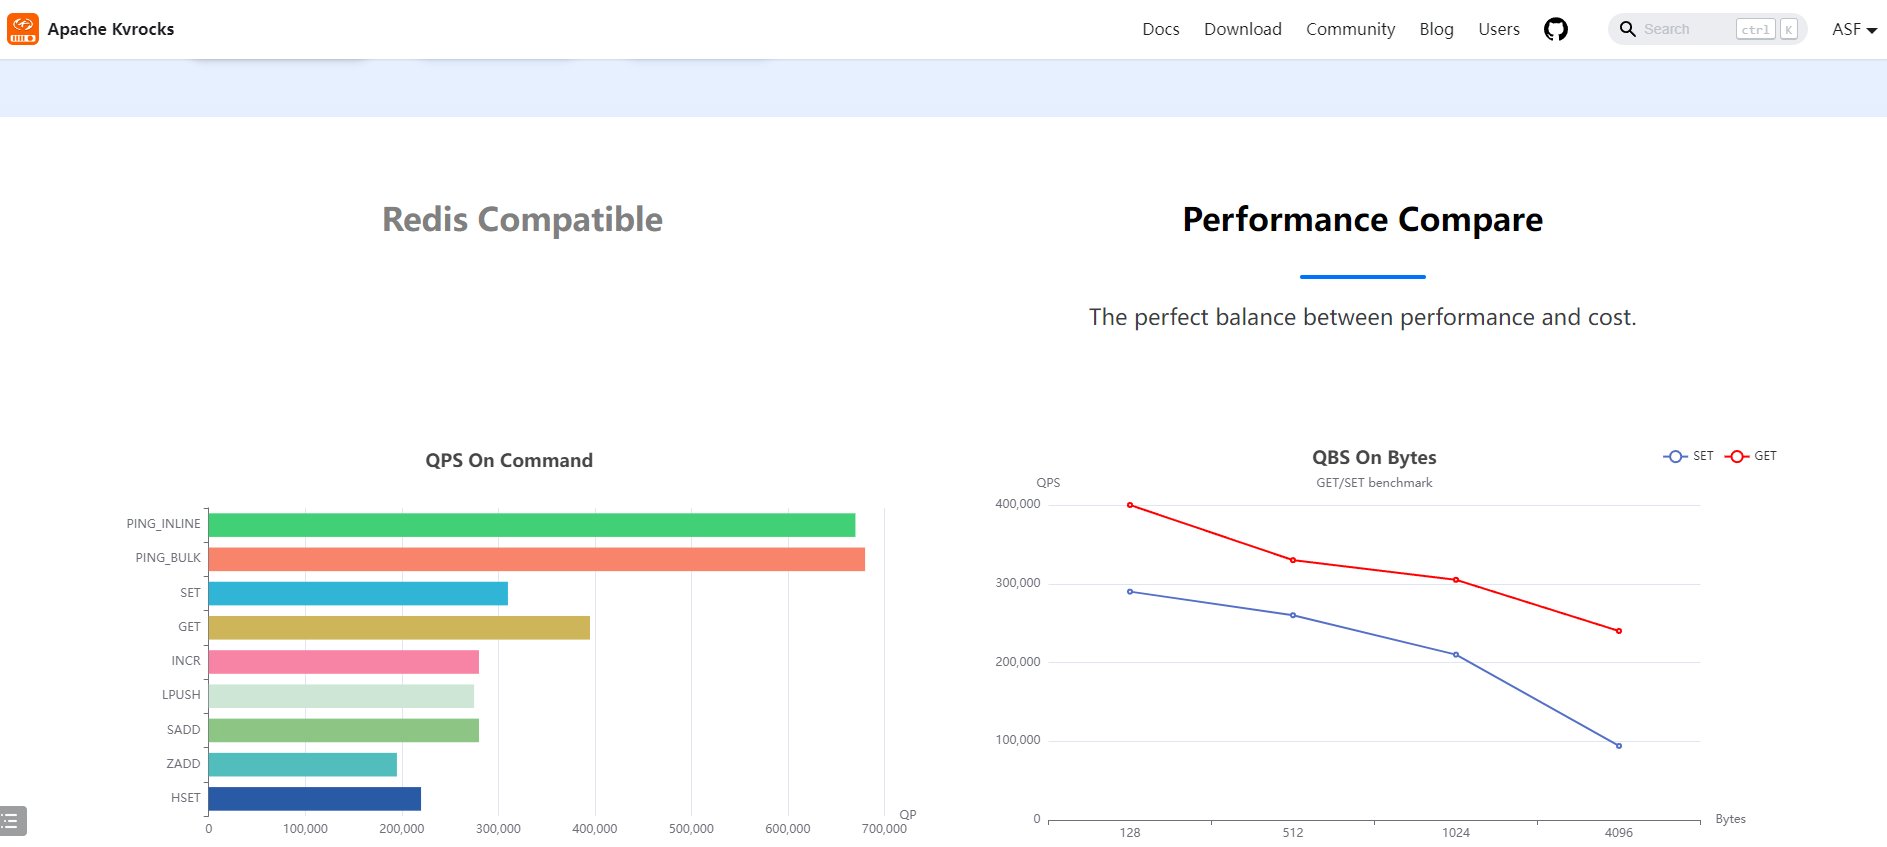Click the gold GET bar
Viewport: 1887px width, 847px height.
pos(399,627)
